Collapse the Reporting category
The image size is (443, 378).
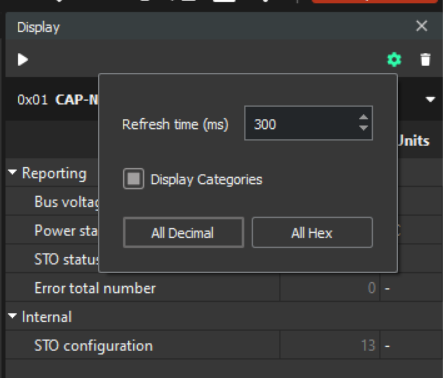(12, 173)
